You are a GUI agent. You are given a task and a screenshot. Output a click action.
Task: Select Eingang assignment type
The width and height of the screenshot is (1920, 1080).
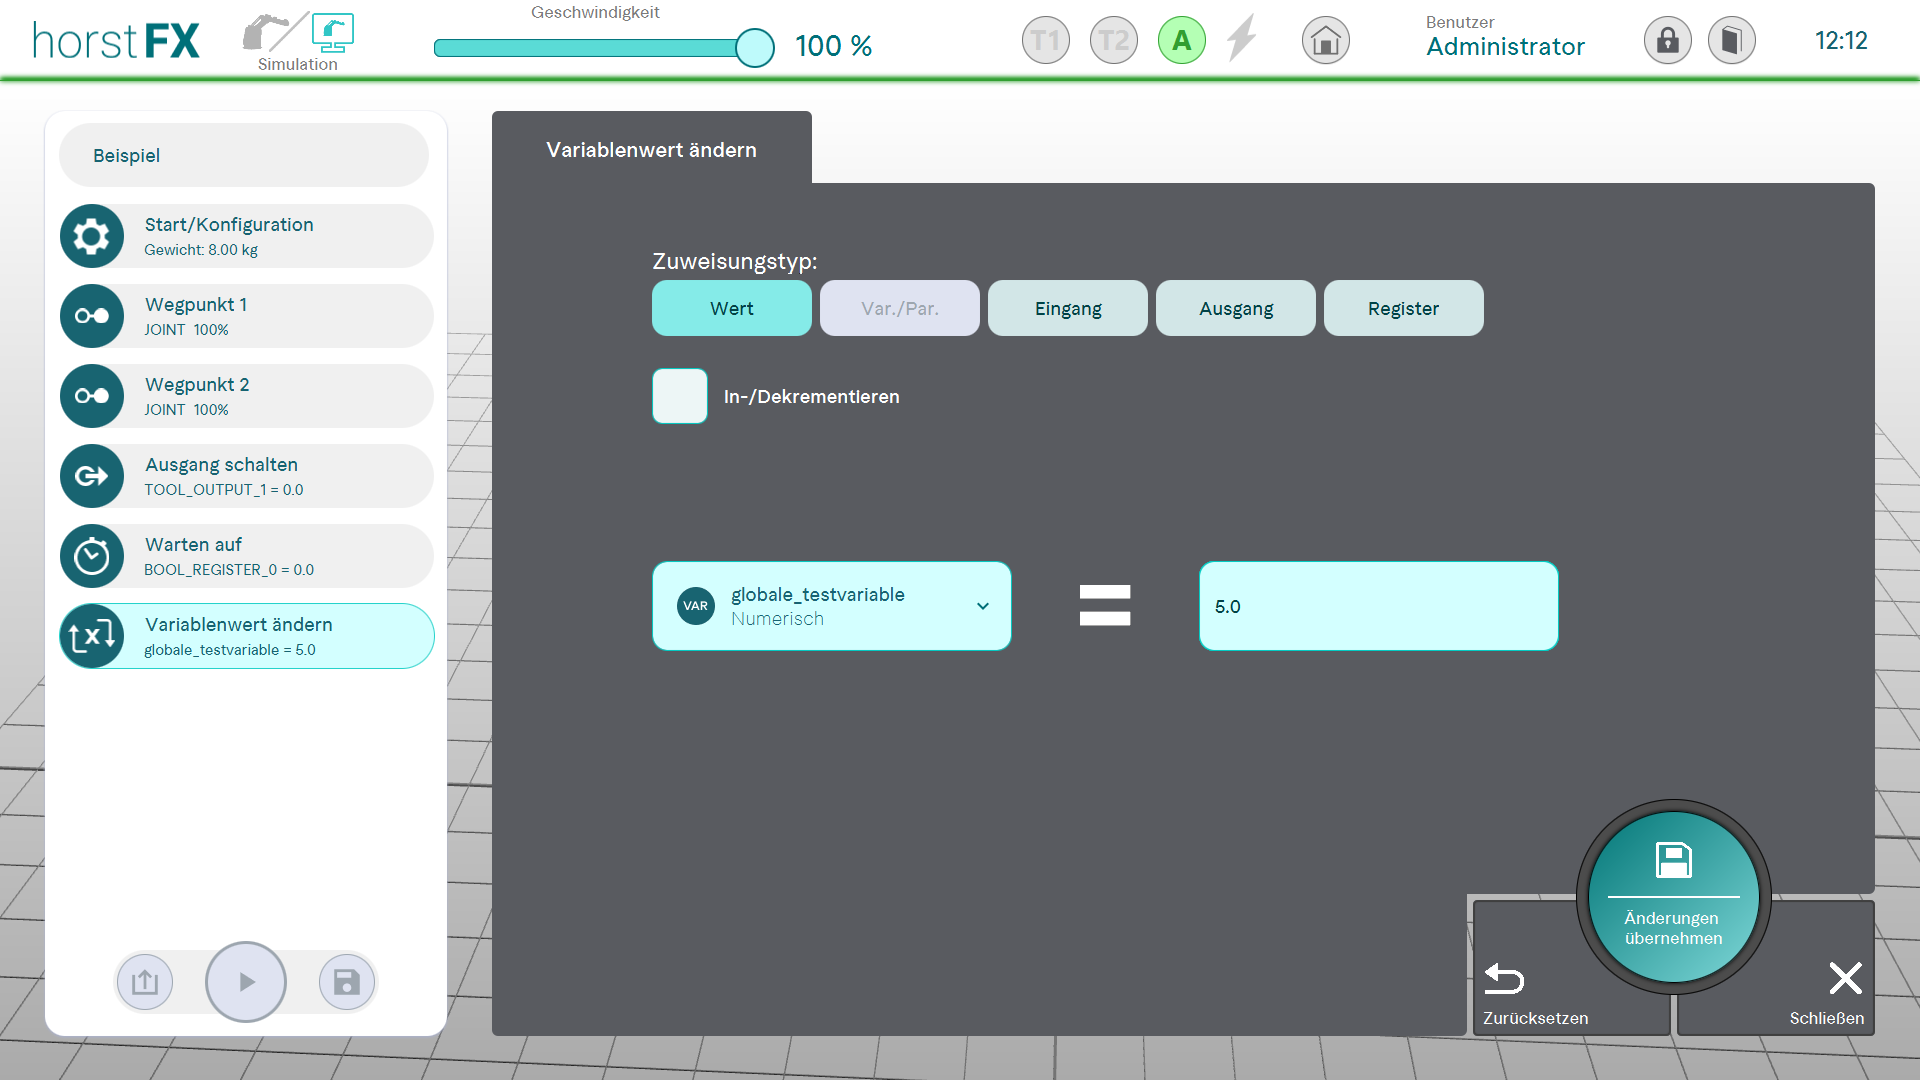coord(1067,308)
